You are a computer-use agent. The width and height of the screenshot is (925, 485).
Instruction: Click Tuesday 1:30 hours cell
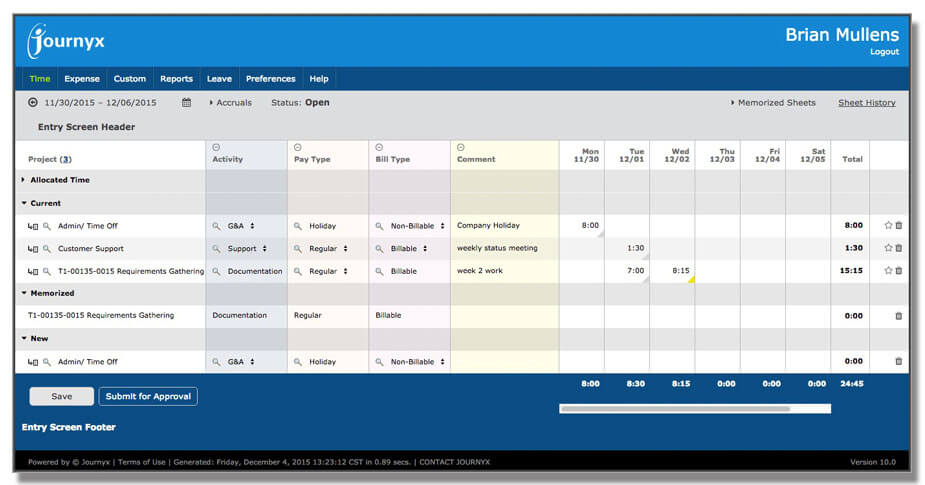click(x=627, y=248)
